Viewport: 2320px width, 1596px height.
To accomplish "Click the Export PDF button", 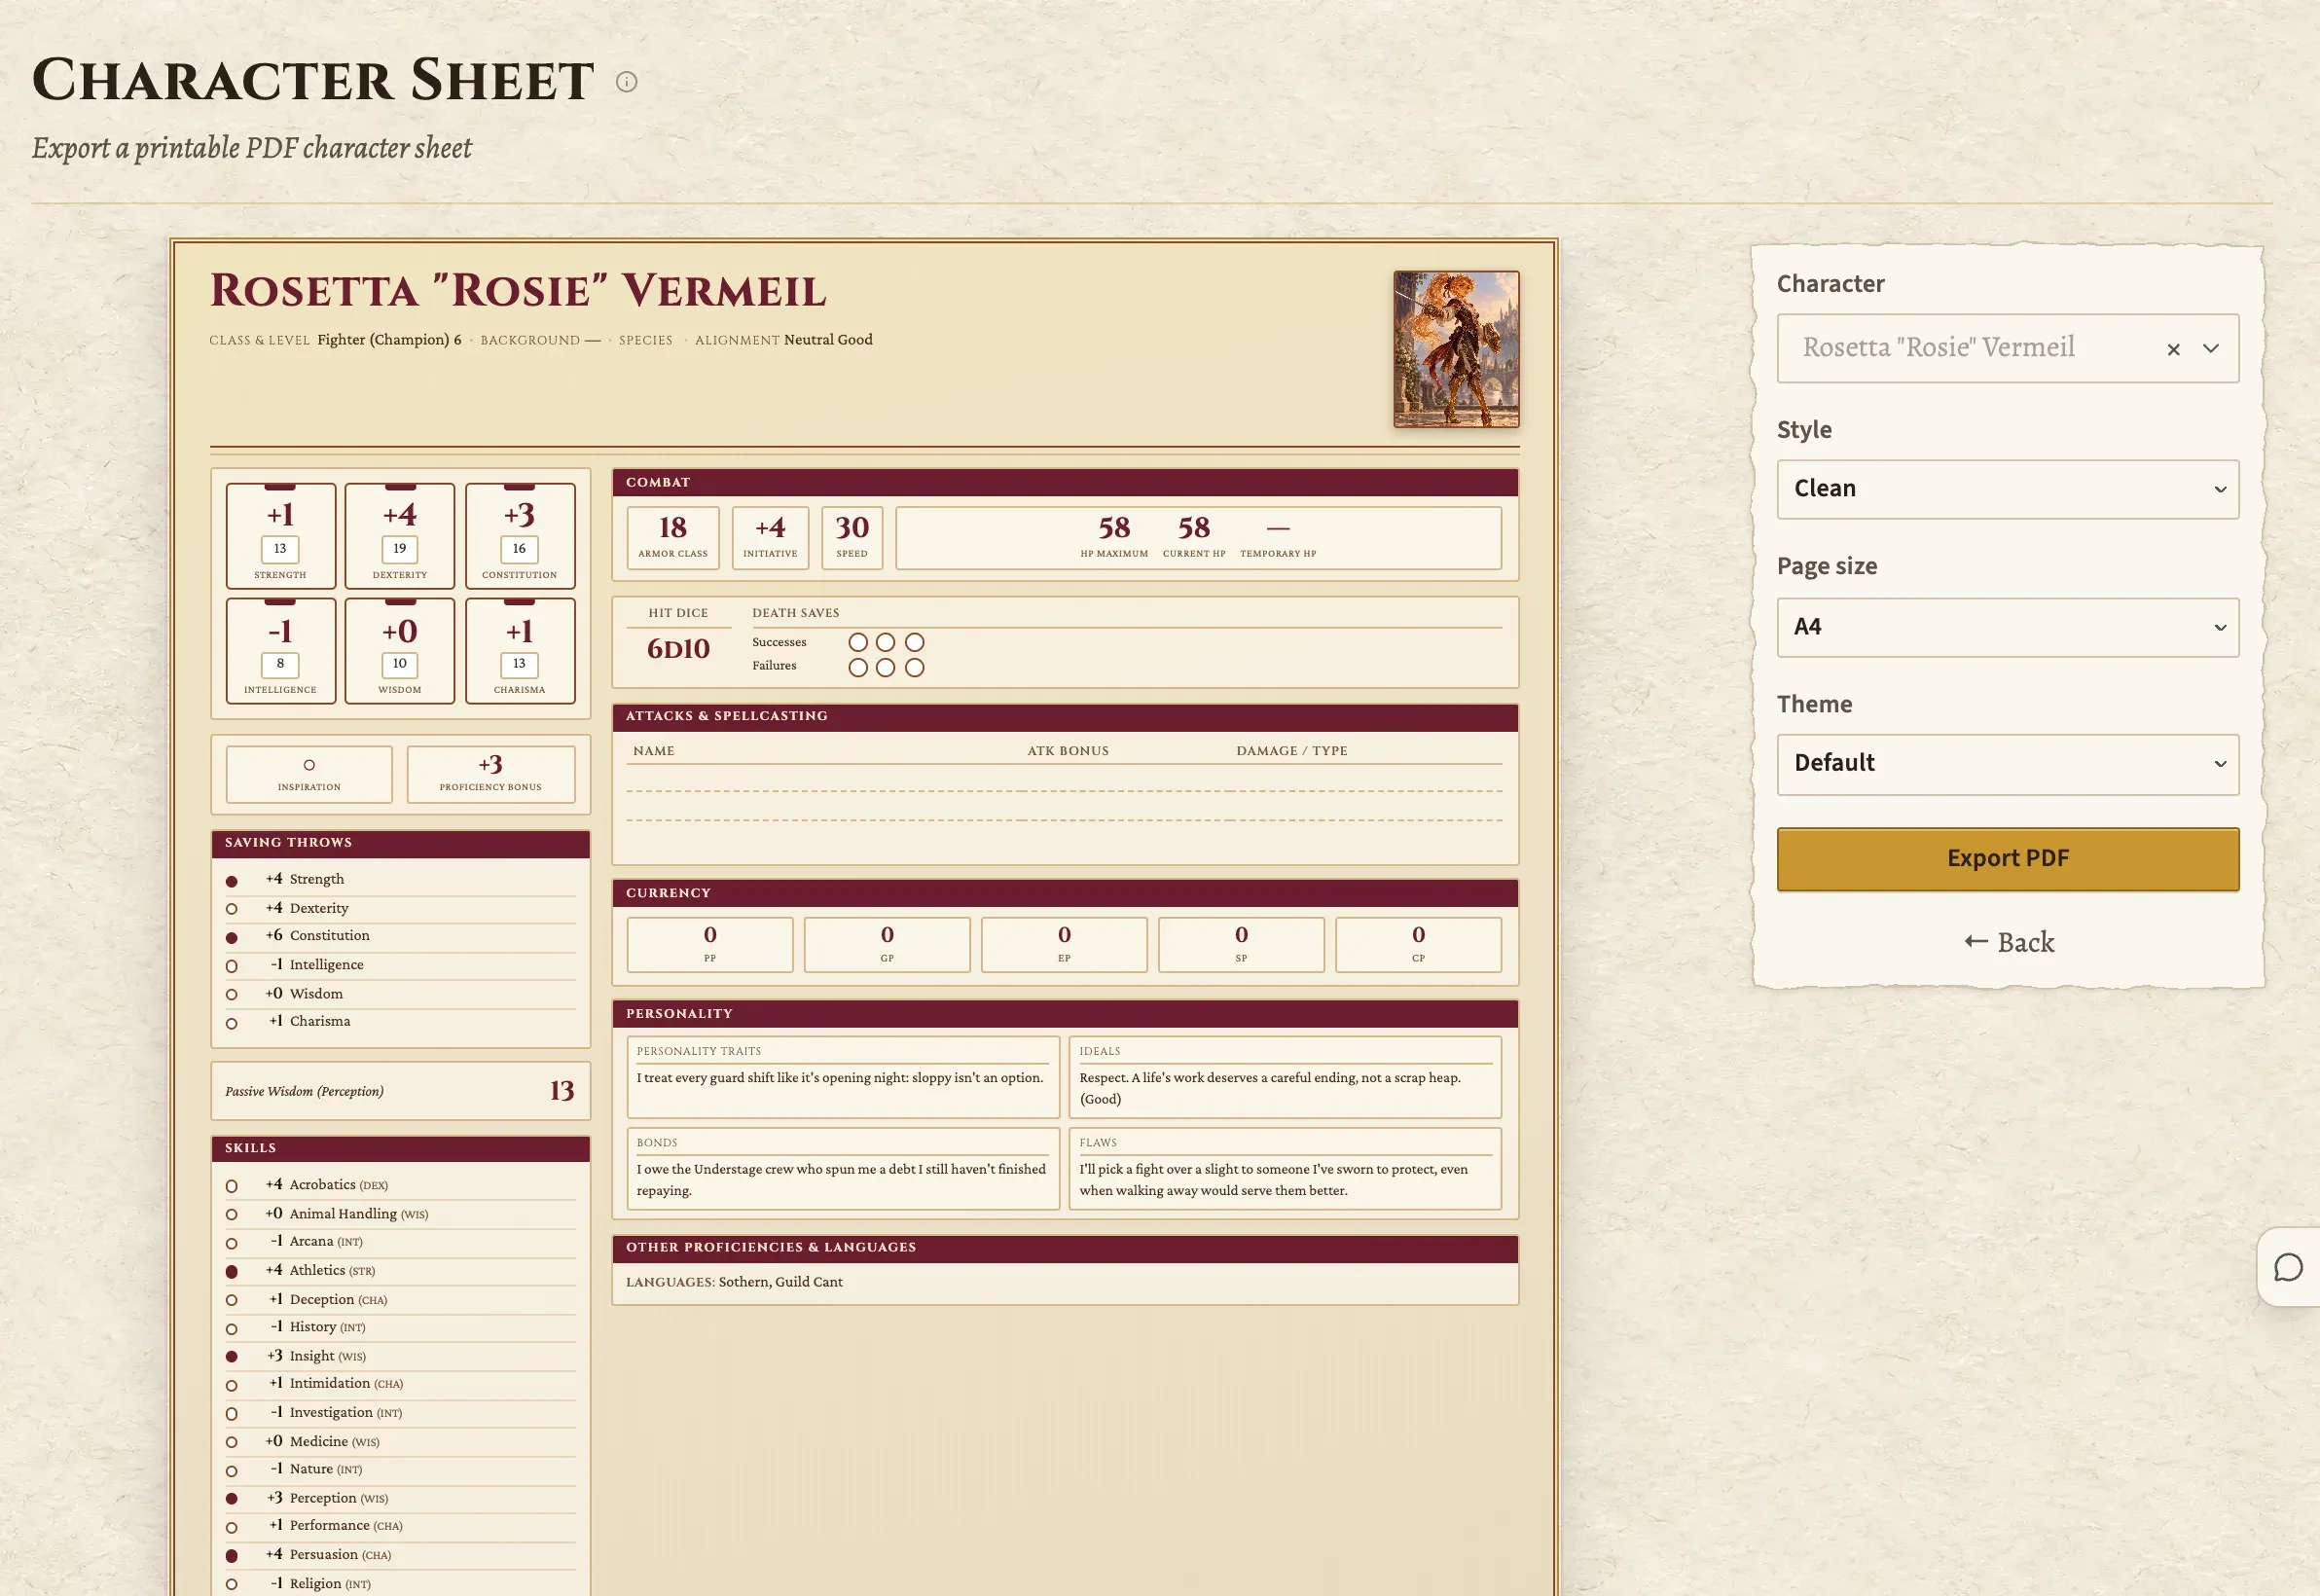I will pyautogui.click(x=2007, y=858).
